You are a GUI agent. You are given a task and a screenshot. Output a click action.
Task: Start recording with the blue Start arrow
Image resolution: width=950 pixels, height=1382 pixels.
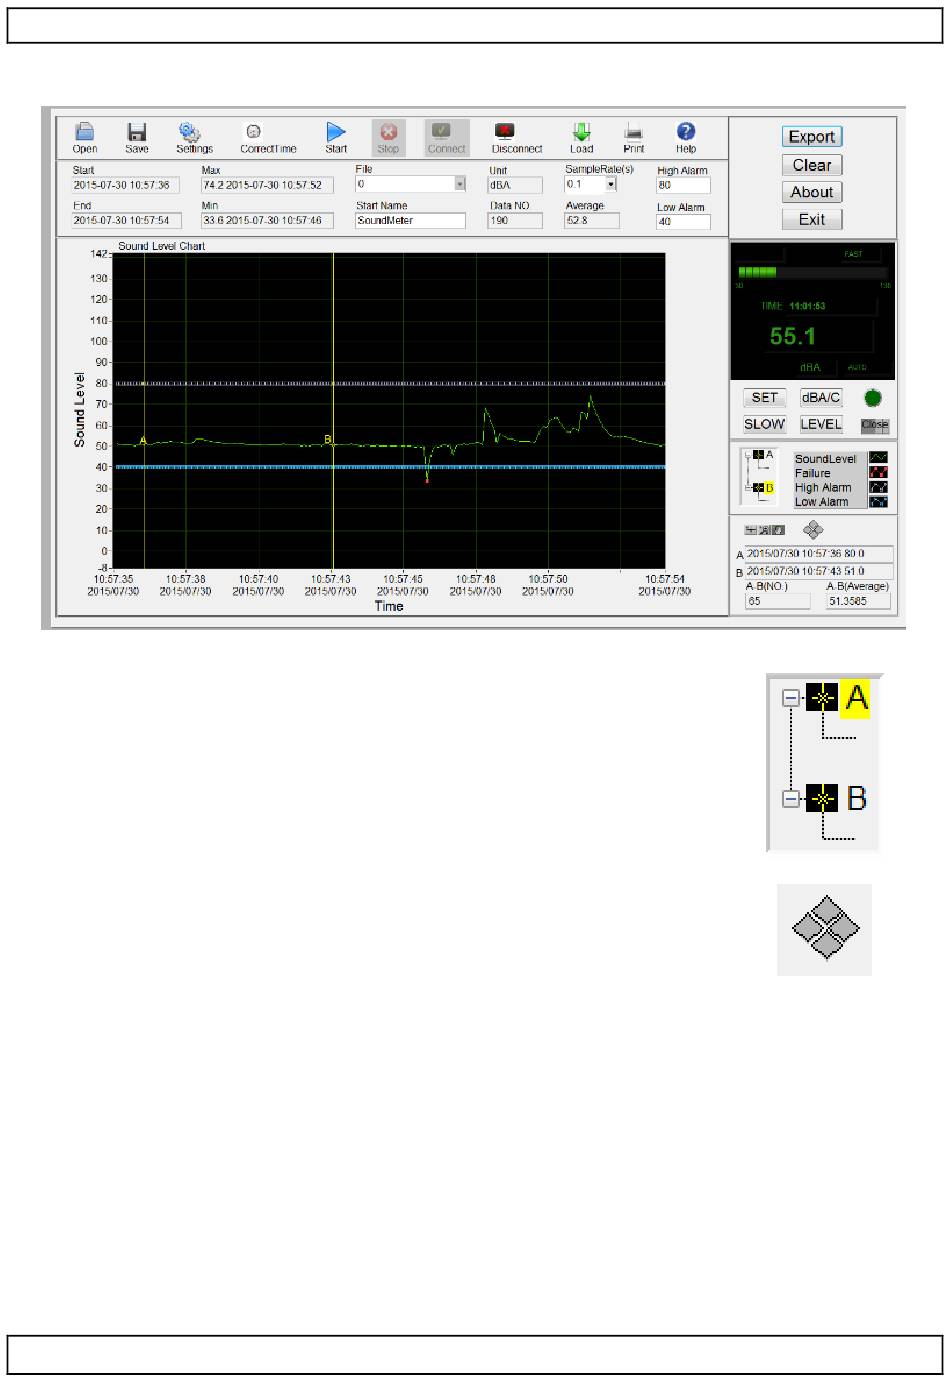(336, 132)
